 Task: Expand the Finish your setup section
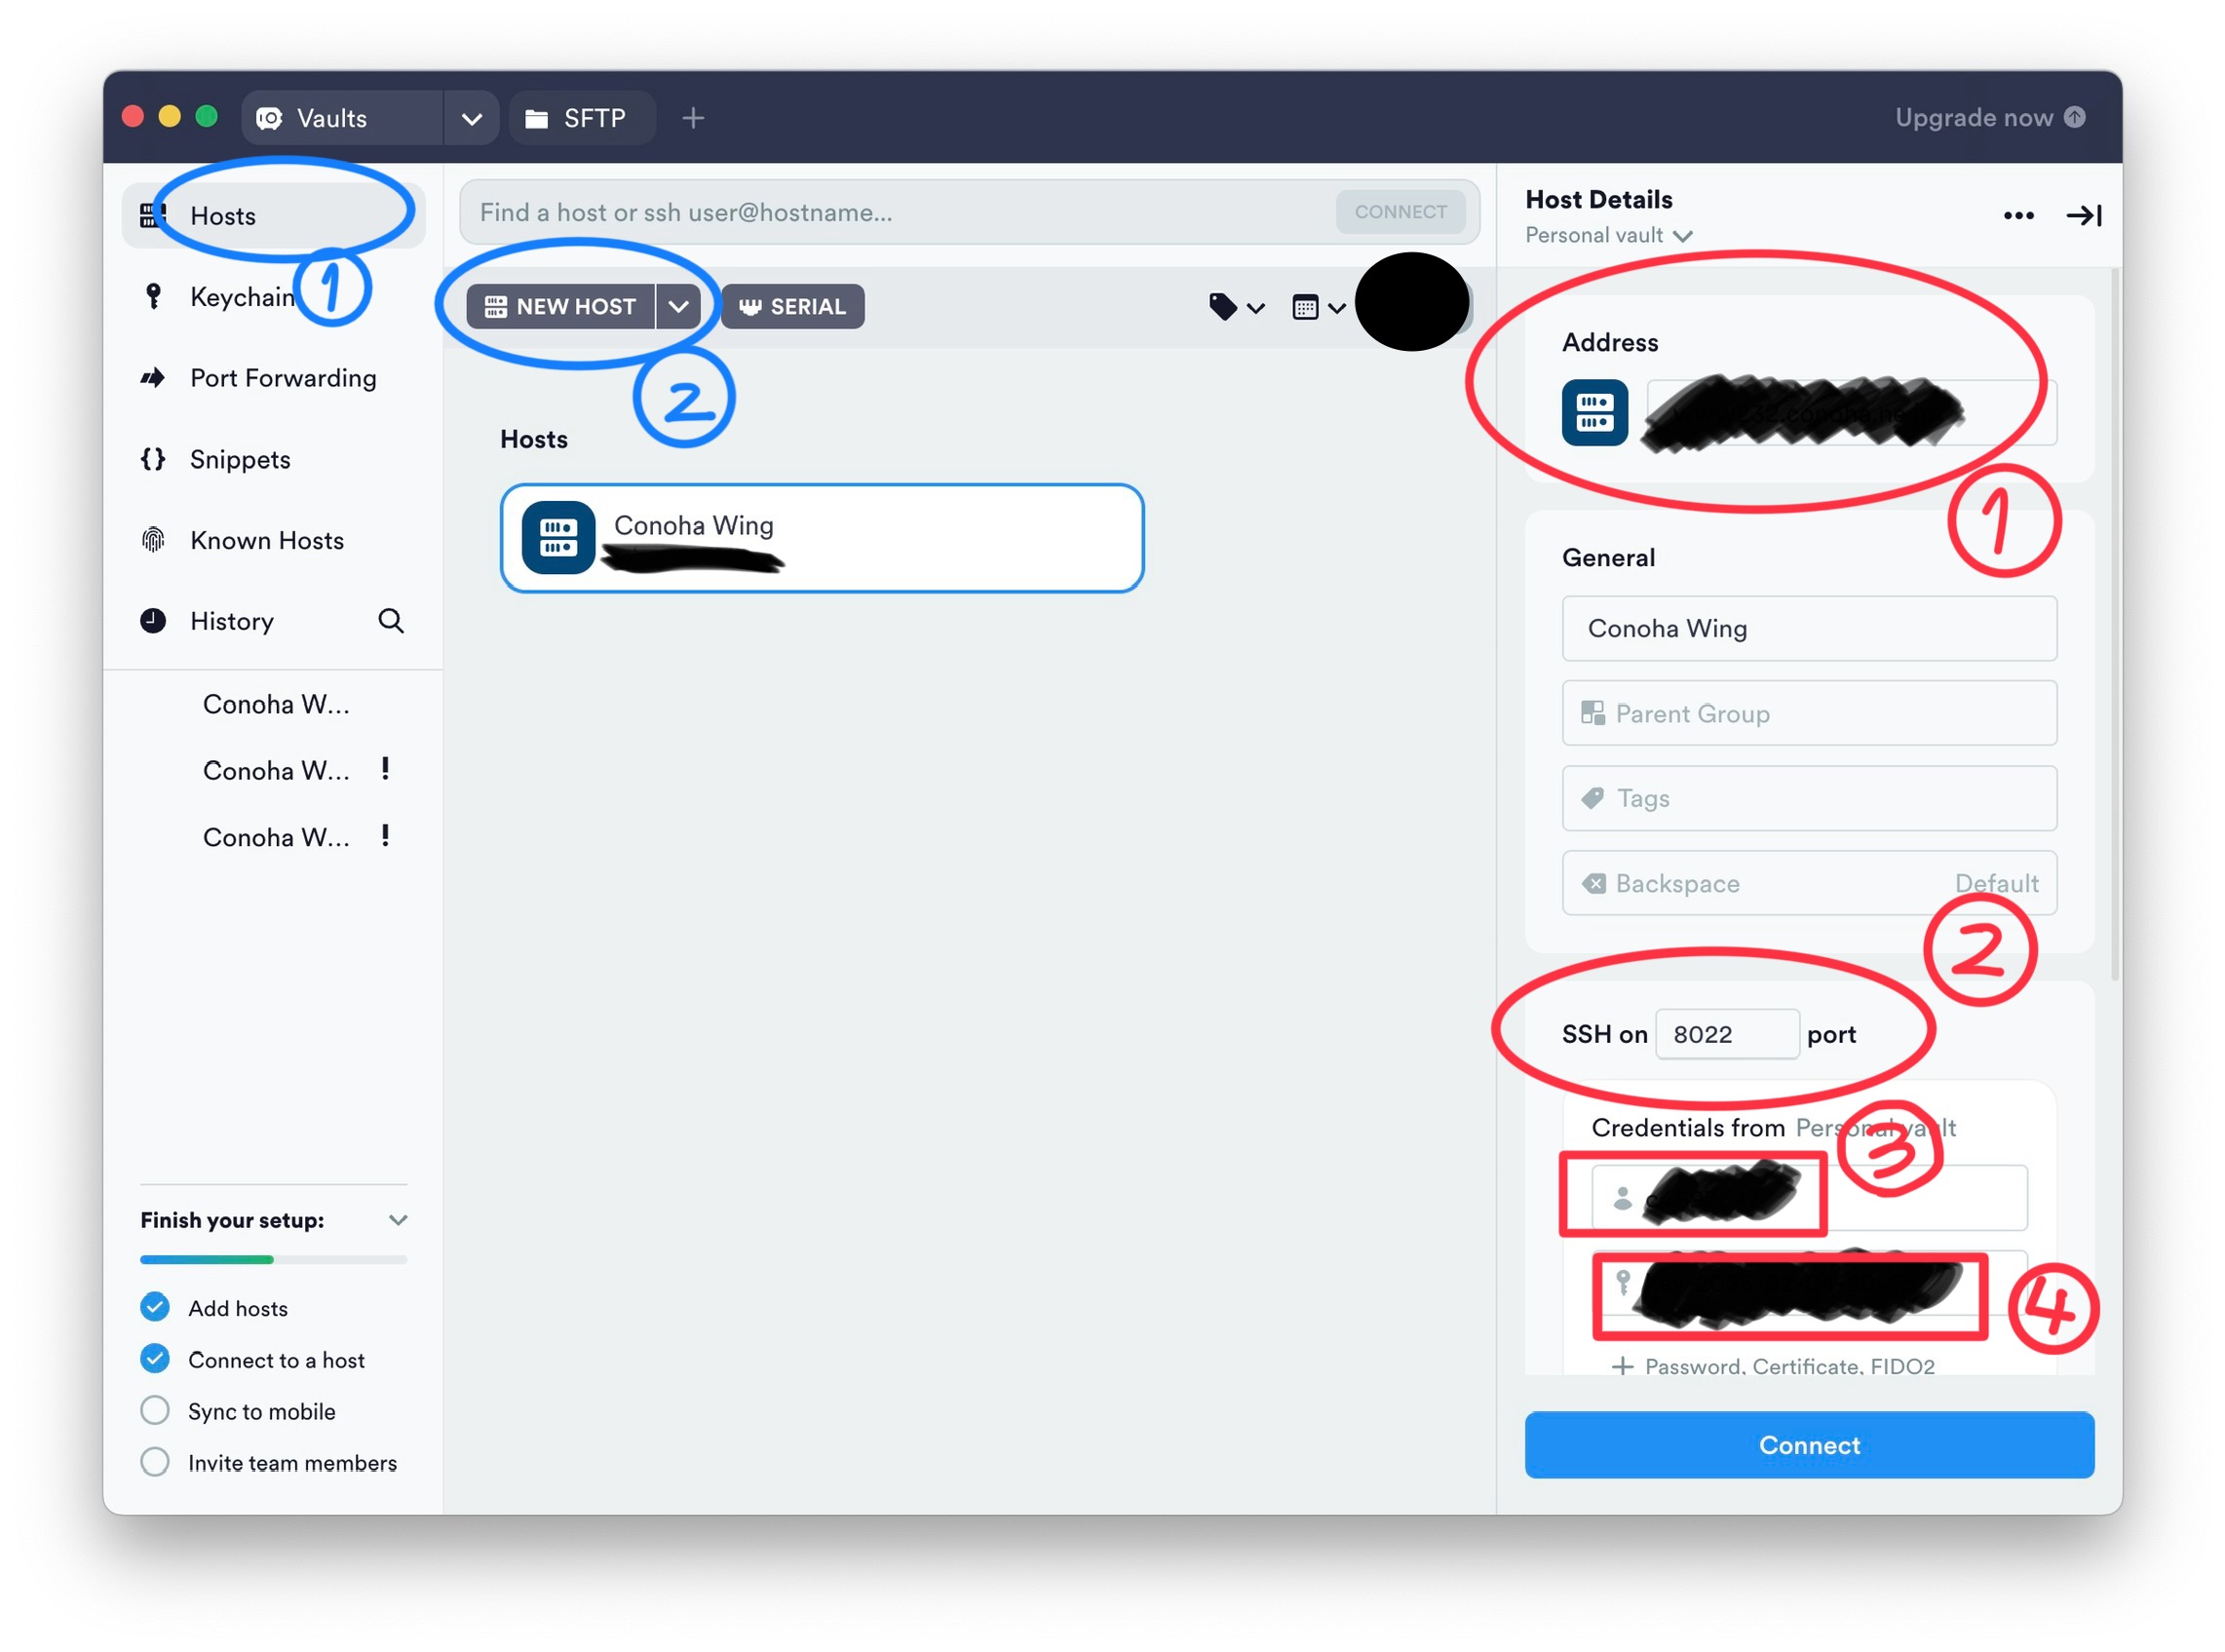398,1220
